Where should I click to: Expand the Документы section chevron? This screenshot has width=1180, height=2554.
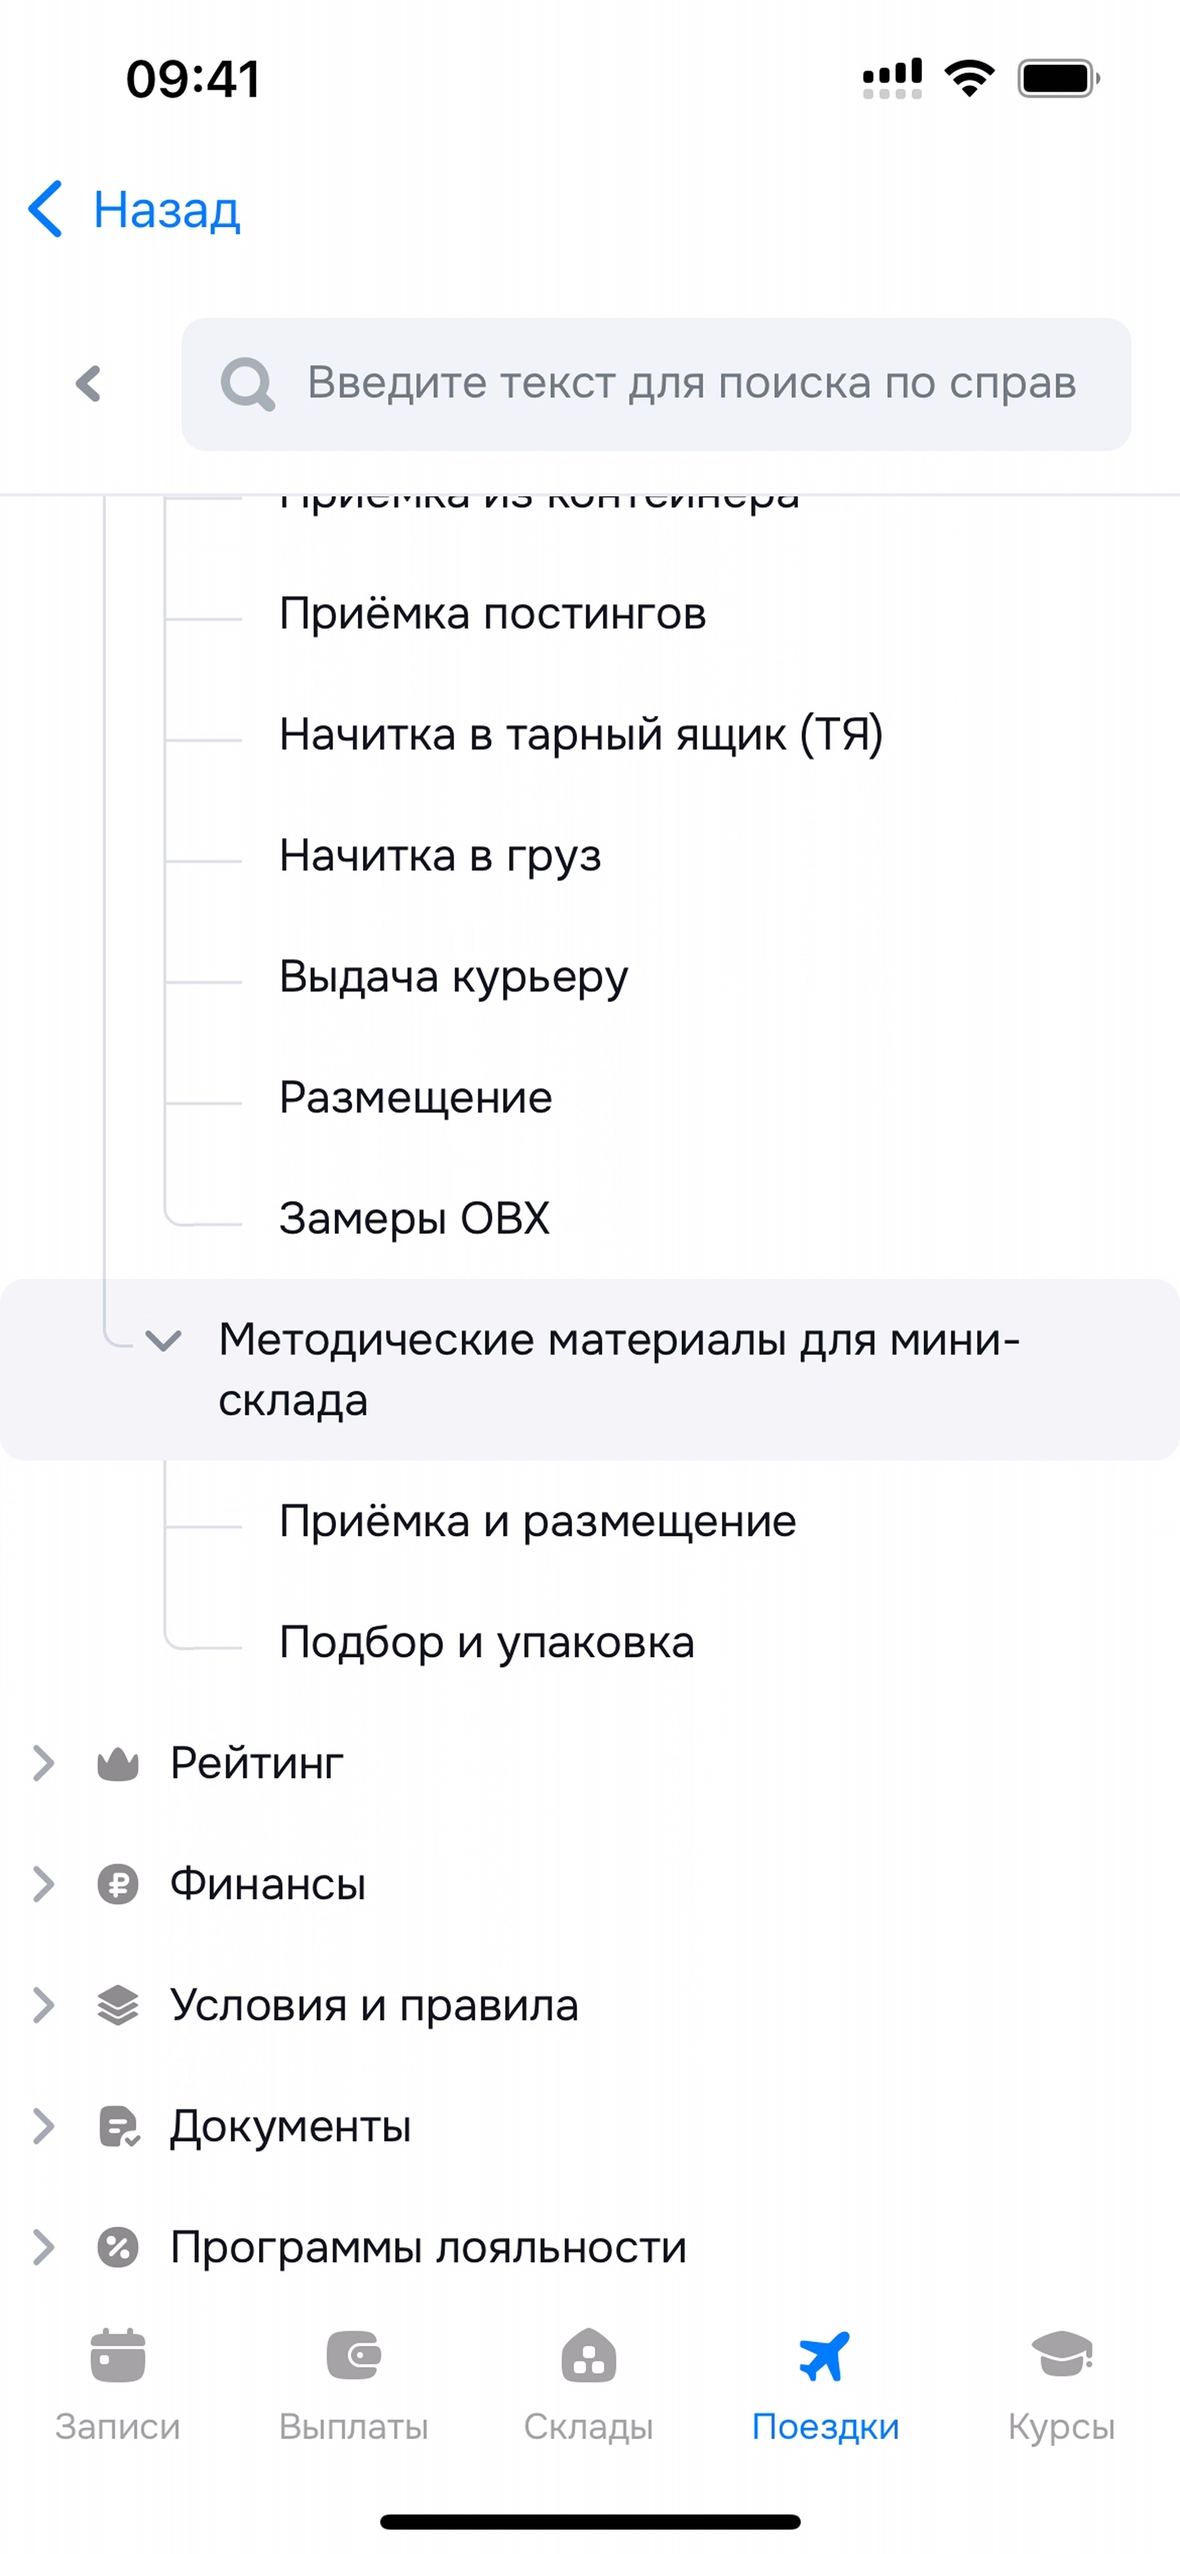pos(43,2126)
